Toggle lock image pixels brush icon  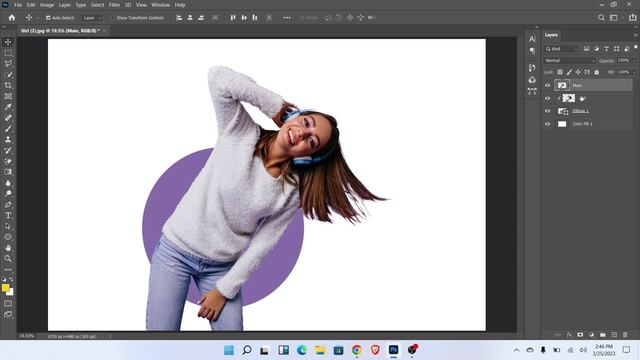(x=569, y=72)
